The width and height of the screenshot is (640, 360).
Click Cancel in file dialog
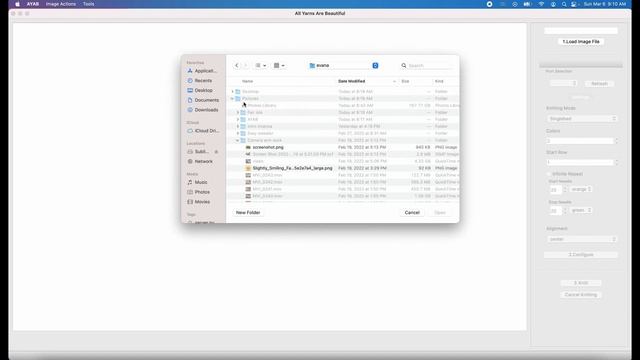point(412,213)
